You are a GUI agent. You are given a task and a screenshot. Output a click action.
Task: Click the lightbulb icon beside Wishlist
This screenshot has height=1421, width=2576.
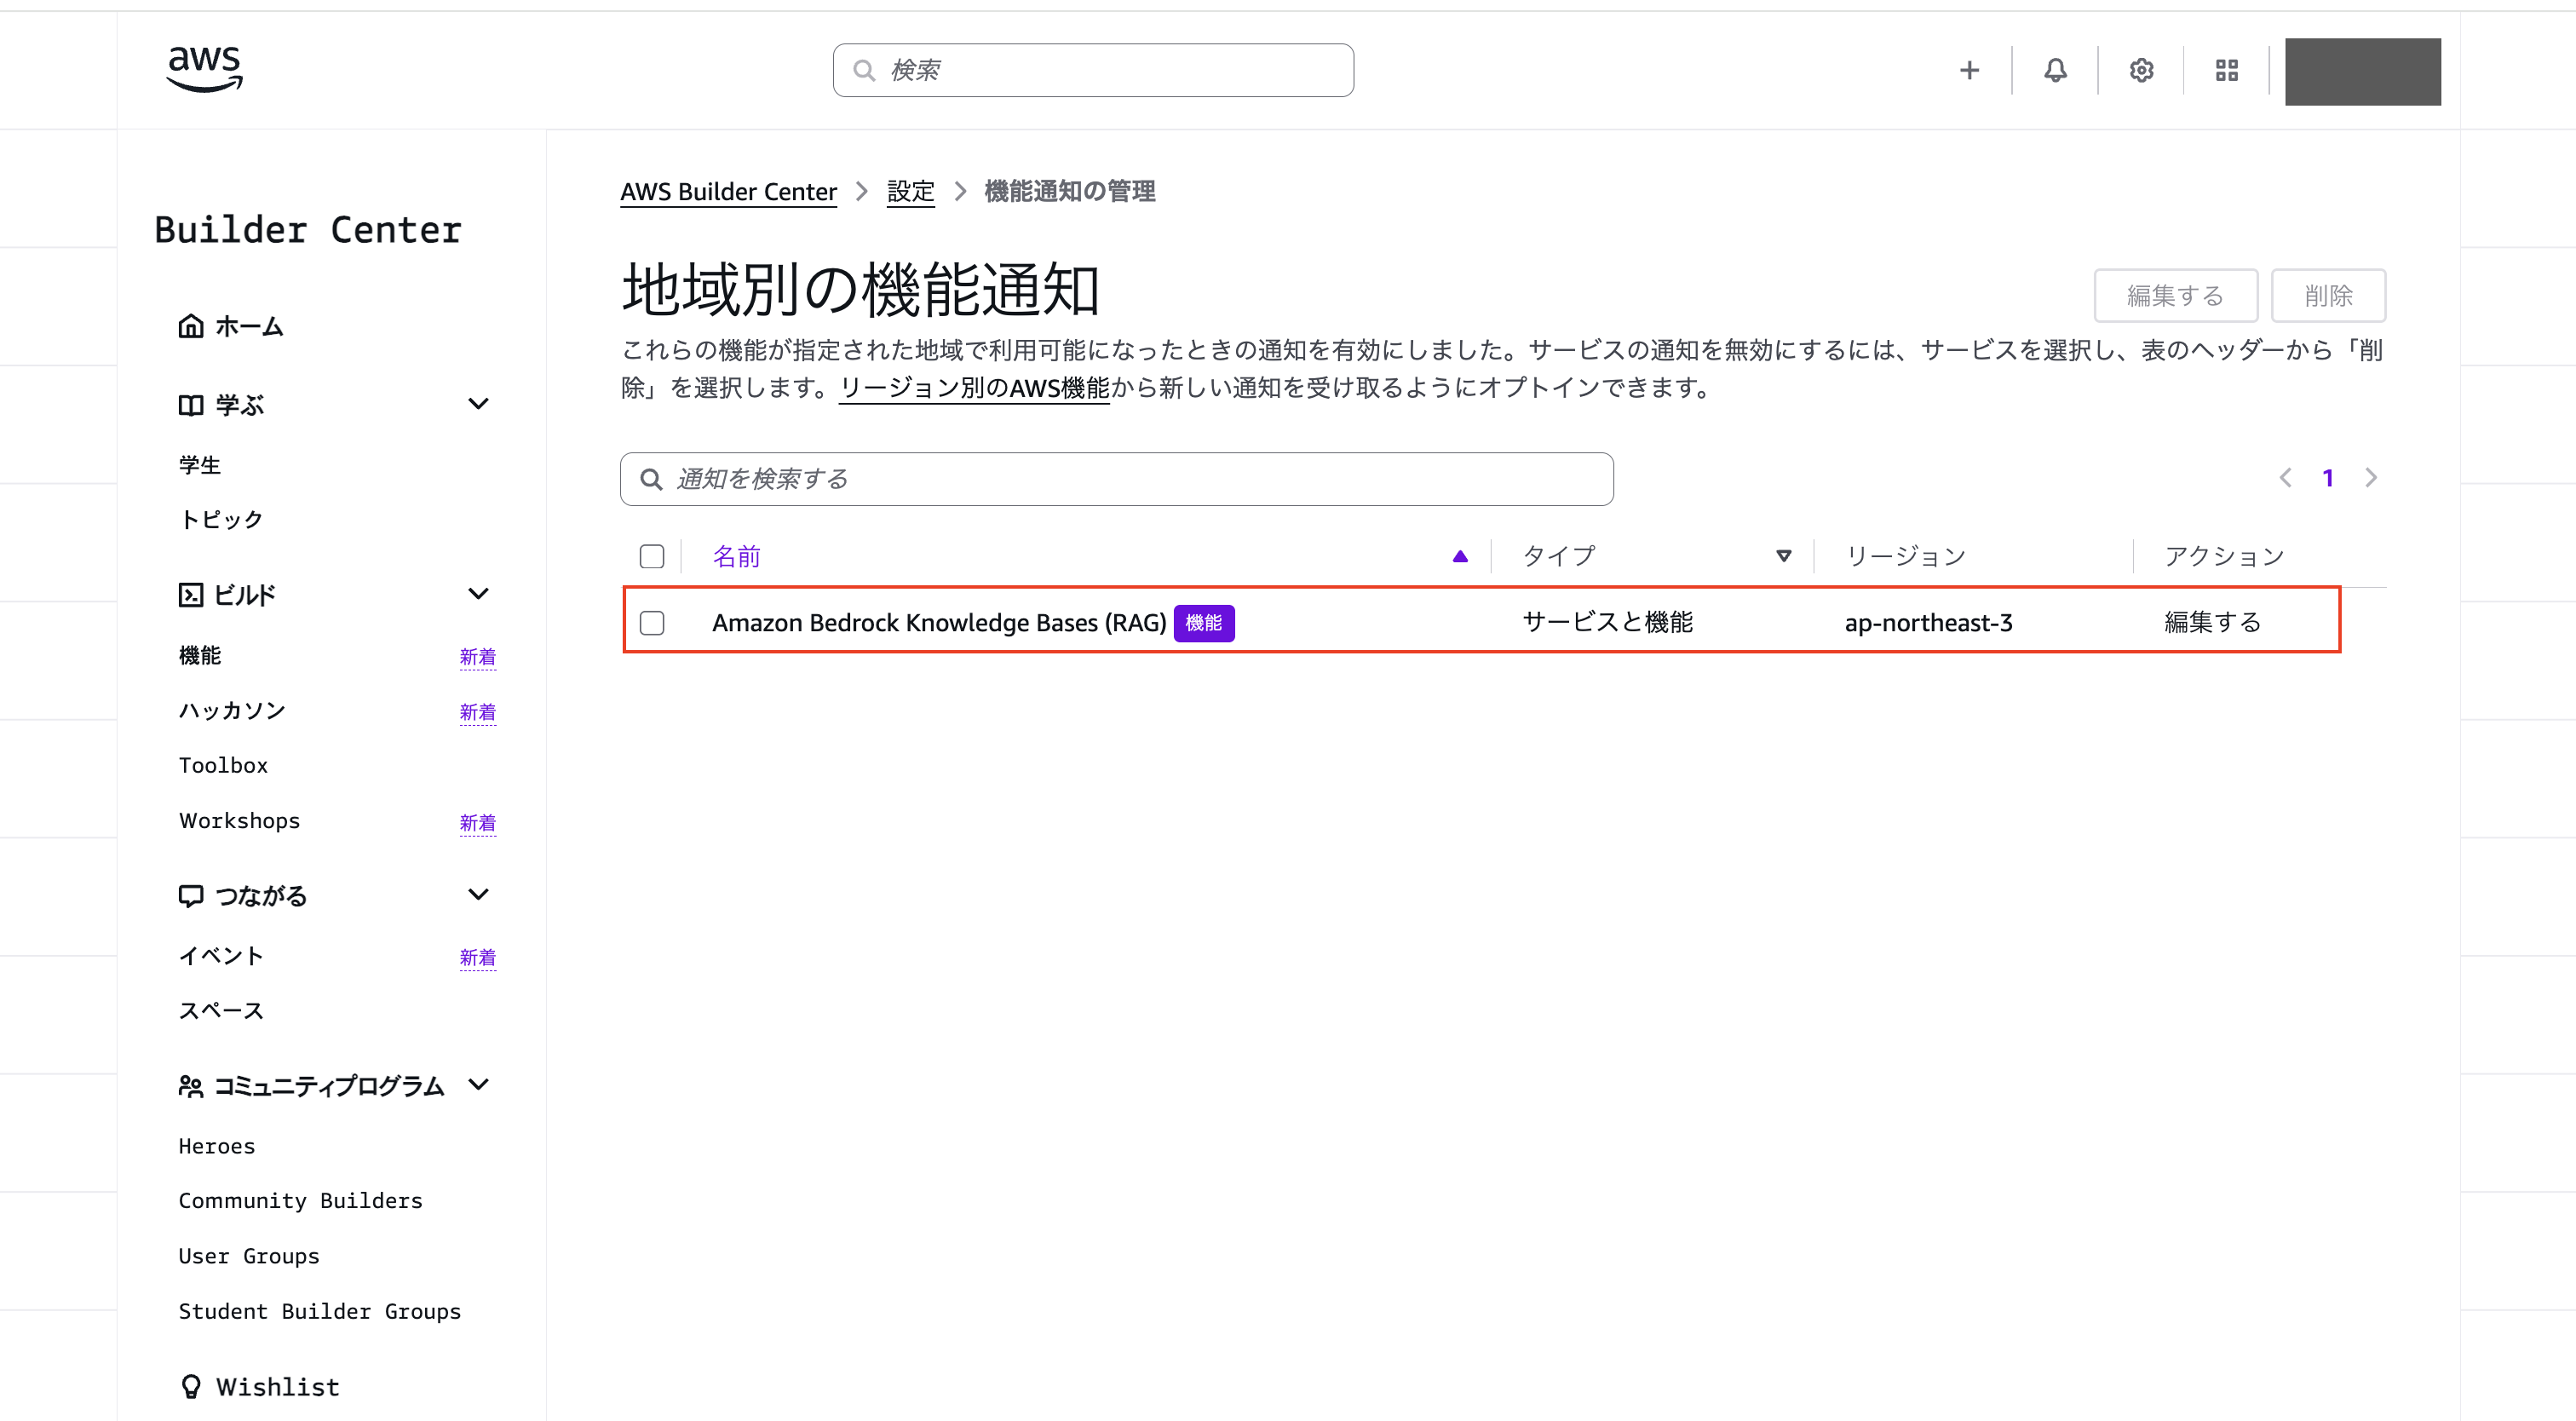tap(191, 1387)
